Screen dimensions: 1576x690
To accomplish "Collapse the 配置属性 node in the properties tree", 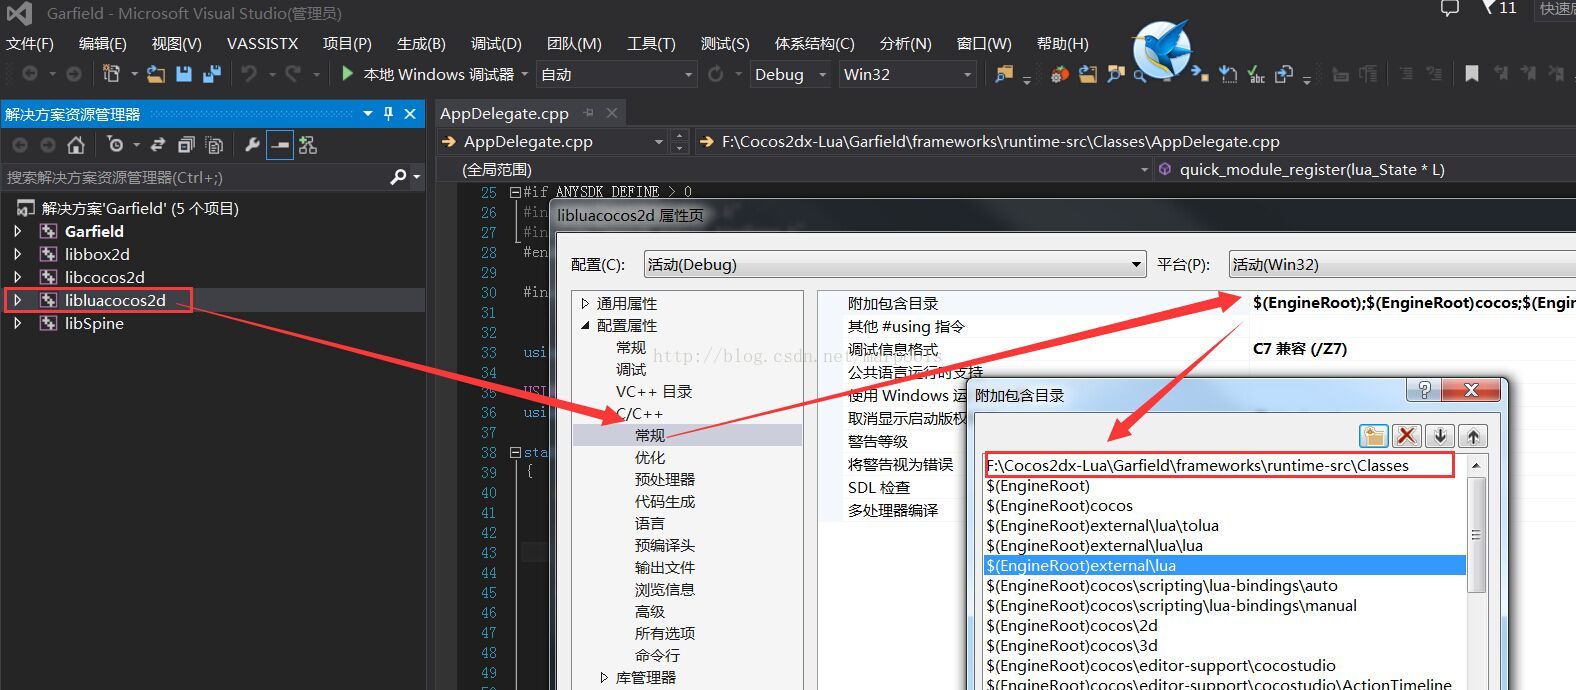I will pyautogui.click(x=586, y=325).
